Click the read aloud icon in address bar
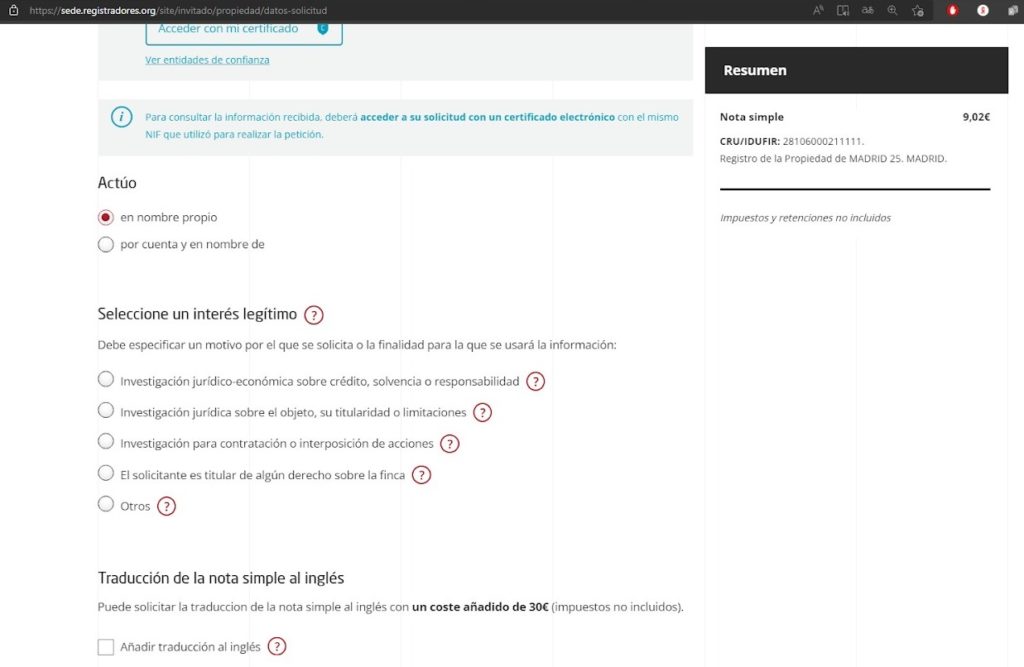Image resolution: width=1024 pixels, height=667 pixels. pos(818,10)
